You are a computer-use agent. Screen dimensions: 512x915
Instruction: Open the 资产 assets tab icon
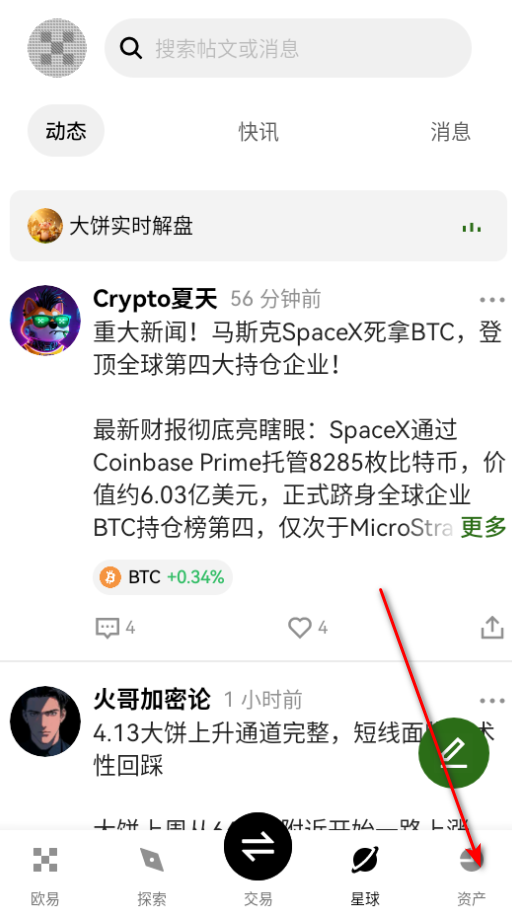(471, 860)
